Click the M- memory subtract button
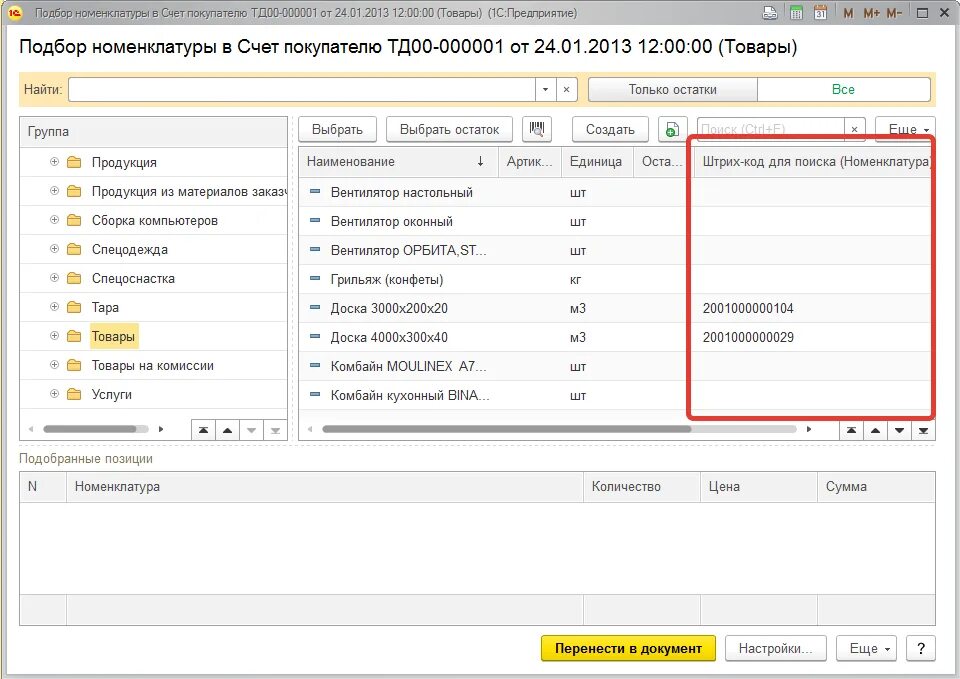Image resolution: width=960 pixels, height=679 pixels. [894, 12]
